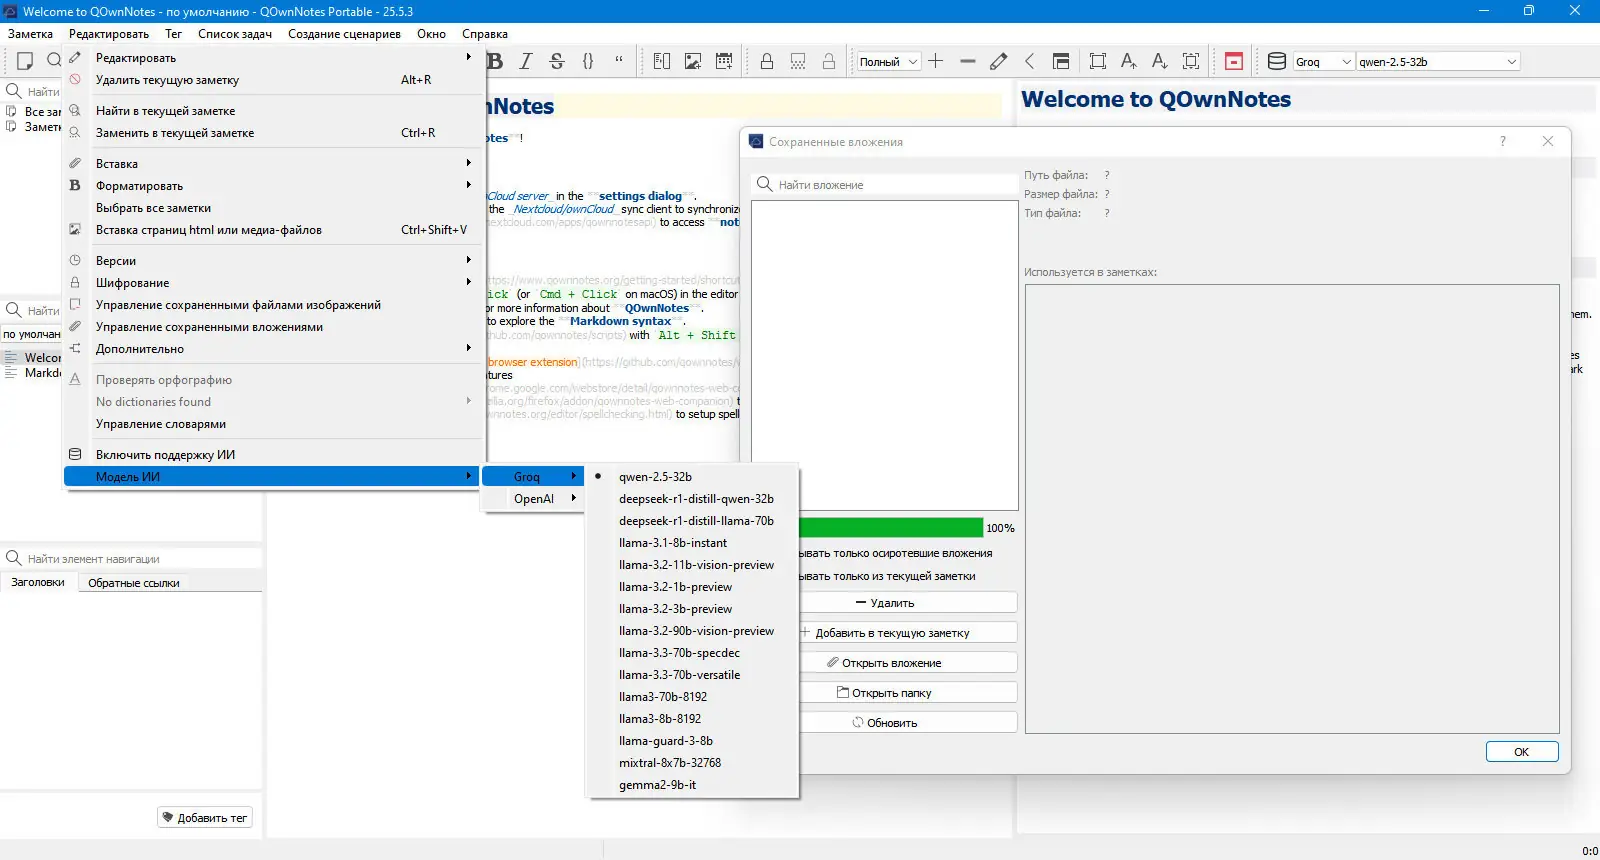Insert current date with the calendar icon
This screenshot has height=860, width=1600.
724,61
